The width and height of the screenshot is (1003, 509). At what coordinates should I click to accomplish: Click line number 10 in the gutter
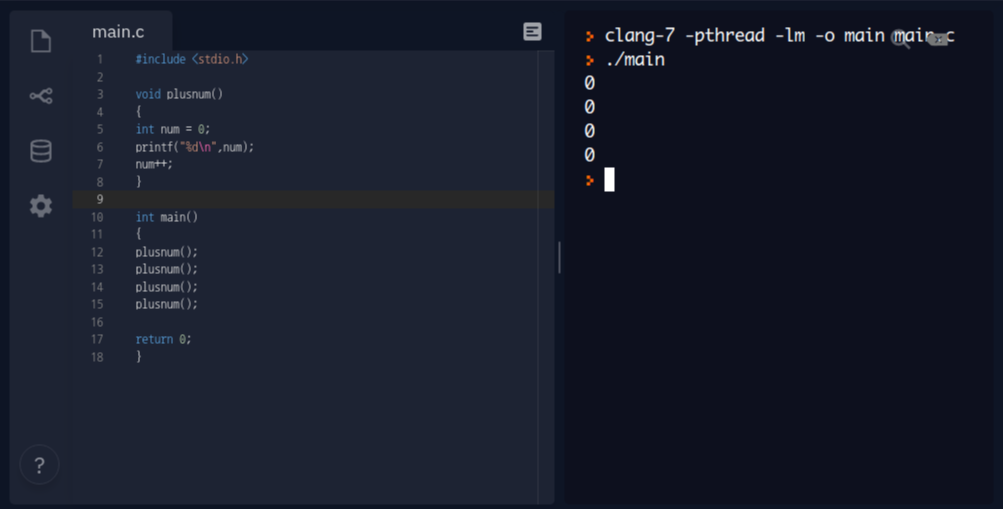(97, 217)
